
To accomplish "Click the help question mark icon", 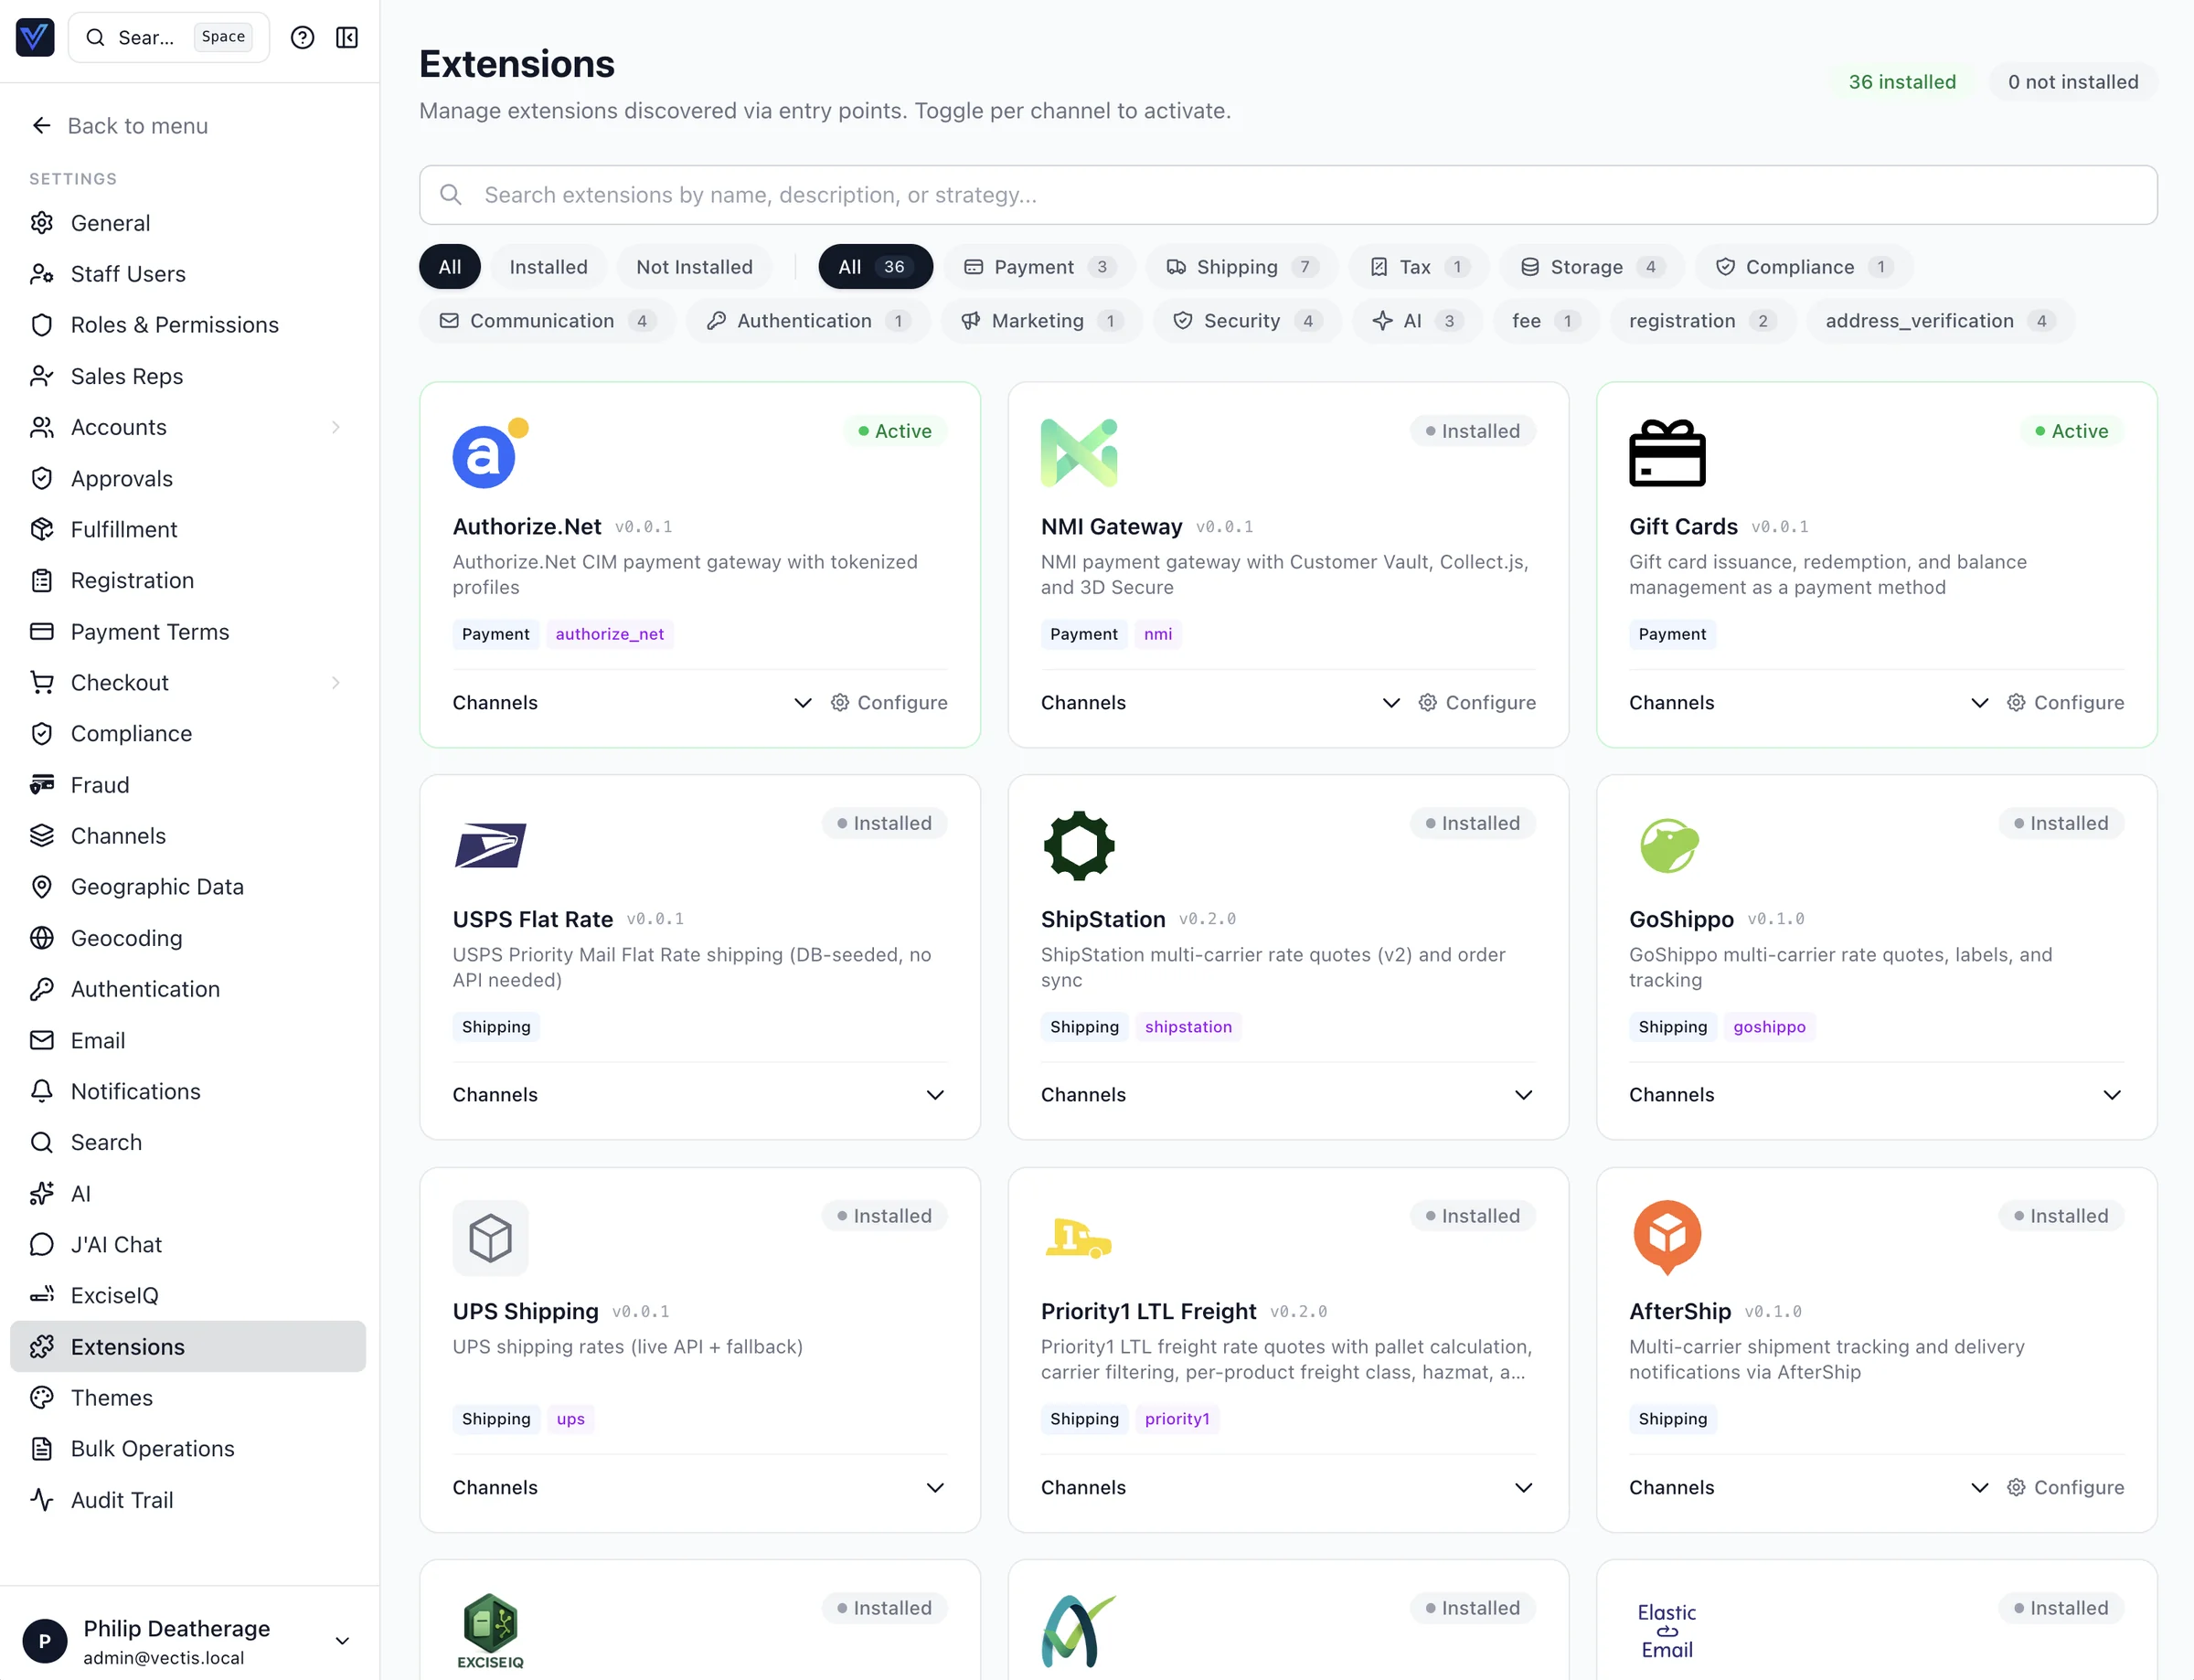I will pos(302,38).
